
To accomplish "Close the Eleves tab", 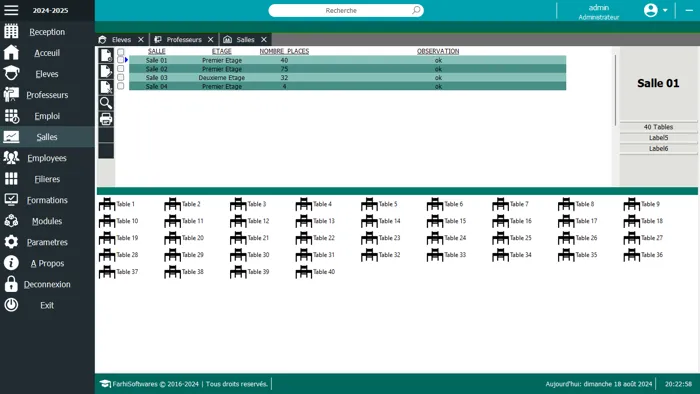I will point(141,40).
